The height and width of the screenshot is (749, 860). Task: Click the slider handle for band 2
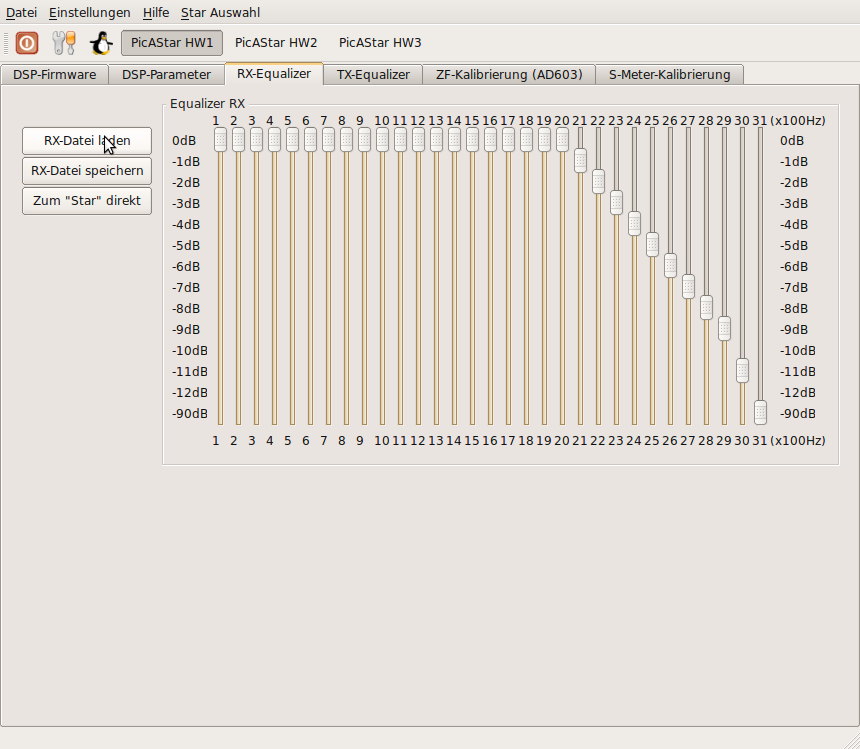[x=238, y=140]
